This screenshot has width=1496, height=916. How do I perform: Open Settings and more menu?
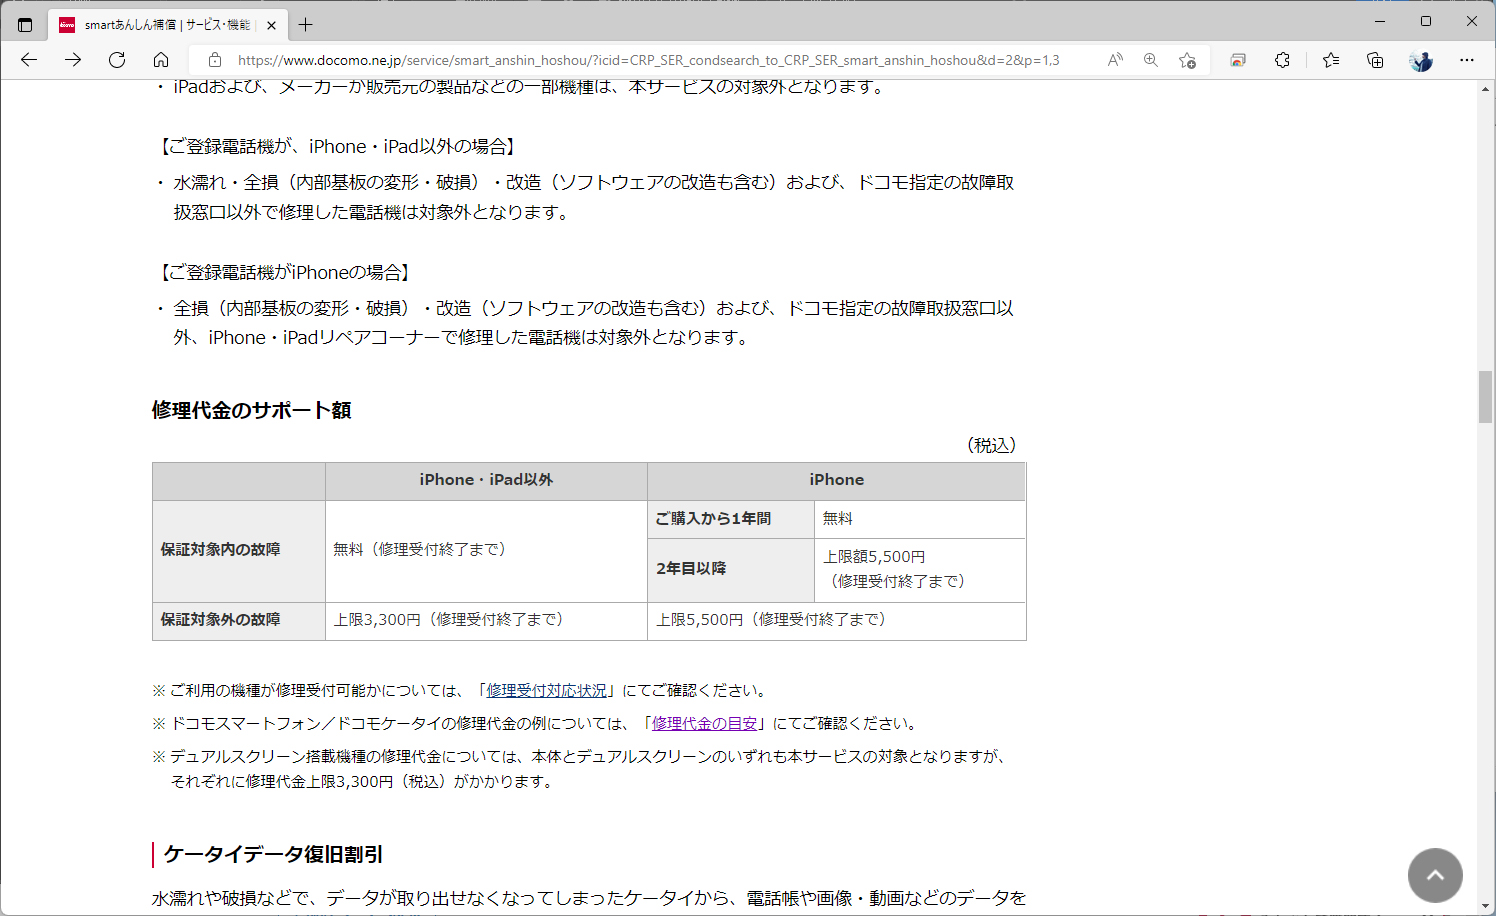tap(1466, 60)
